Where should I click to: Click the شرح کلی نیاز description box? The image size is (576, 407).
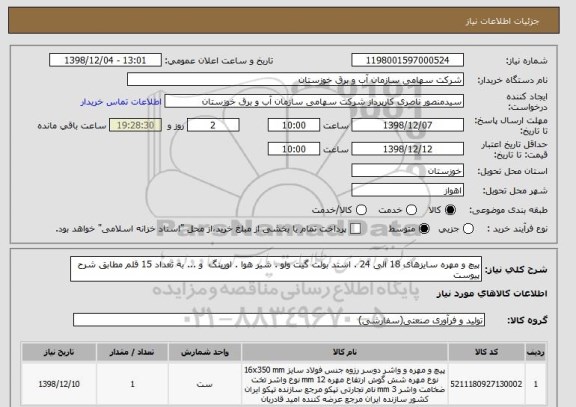(276, 269)
